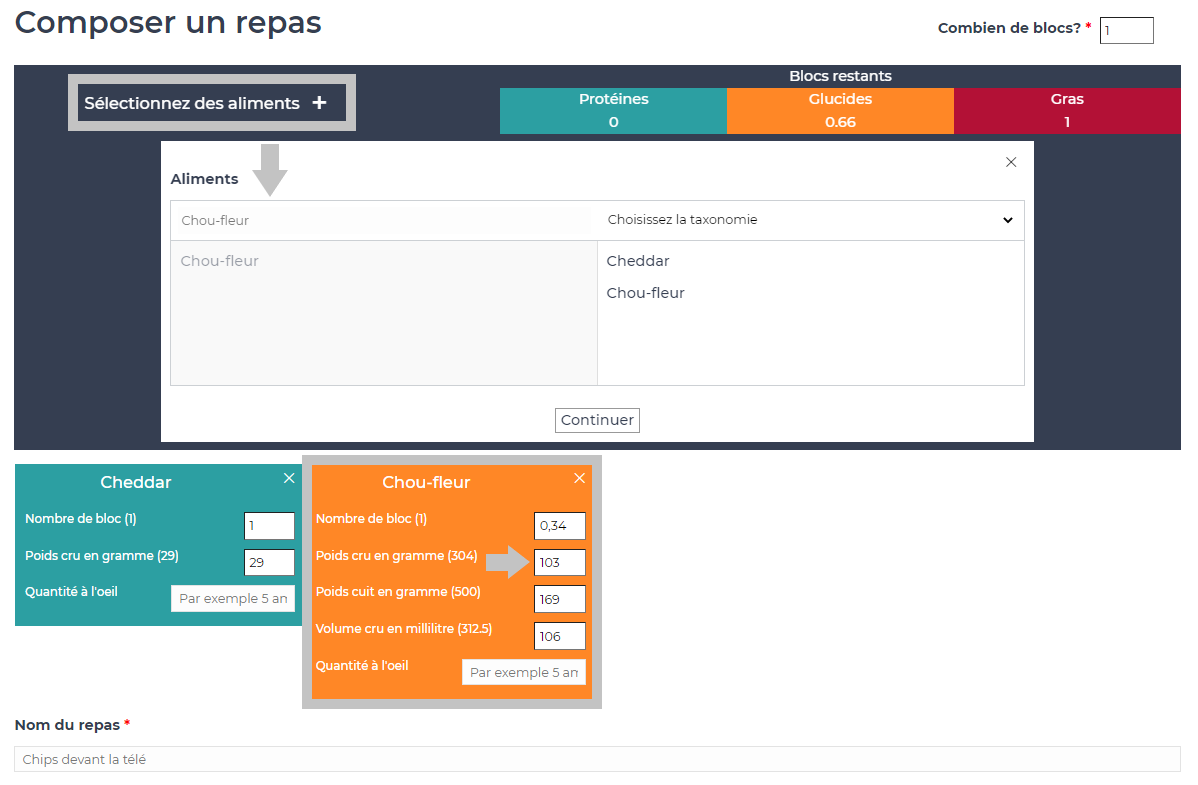Close the Aliments selection panel
1198x785 pixels.
coord(1010,162)
